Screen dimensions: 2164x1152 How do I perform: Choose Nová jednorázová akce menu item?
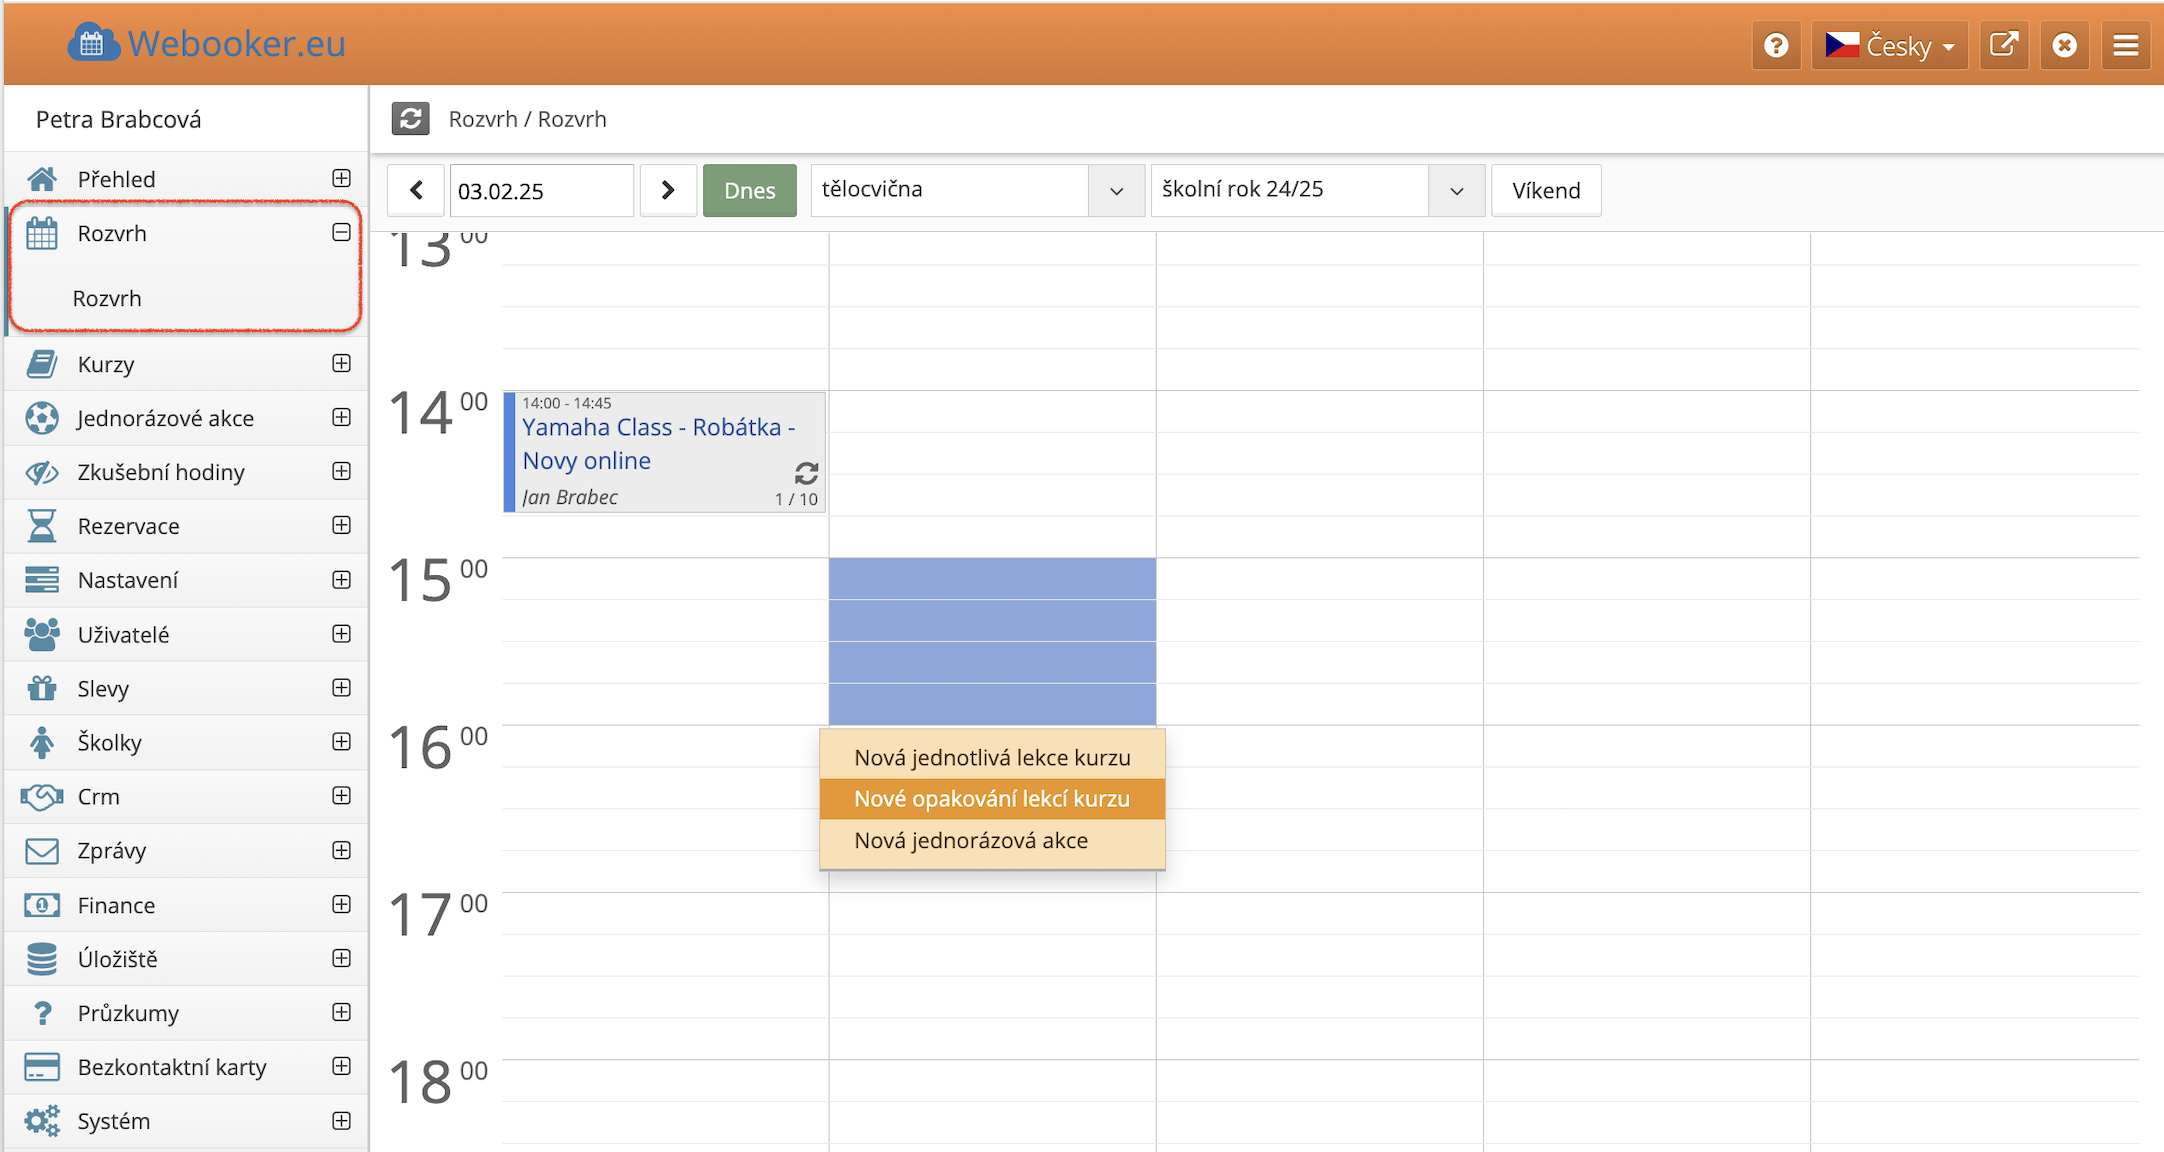pos(970,841)
